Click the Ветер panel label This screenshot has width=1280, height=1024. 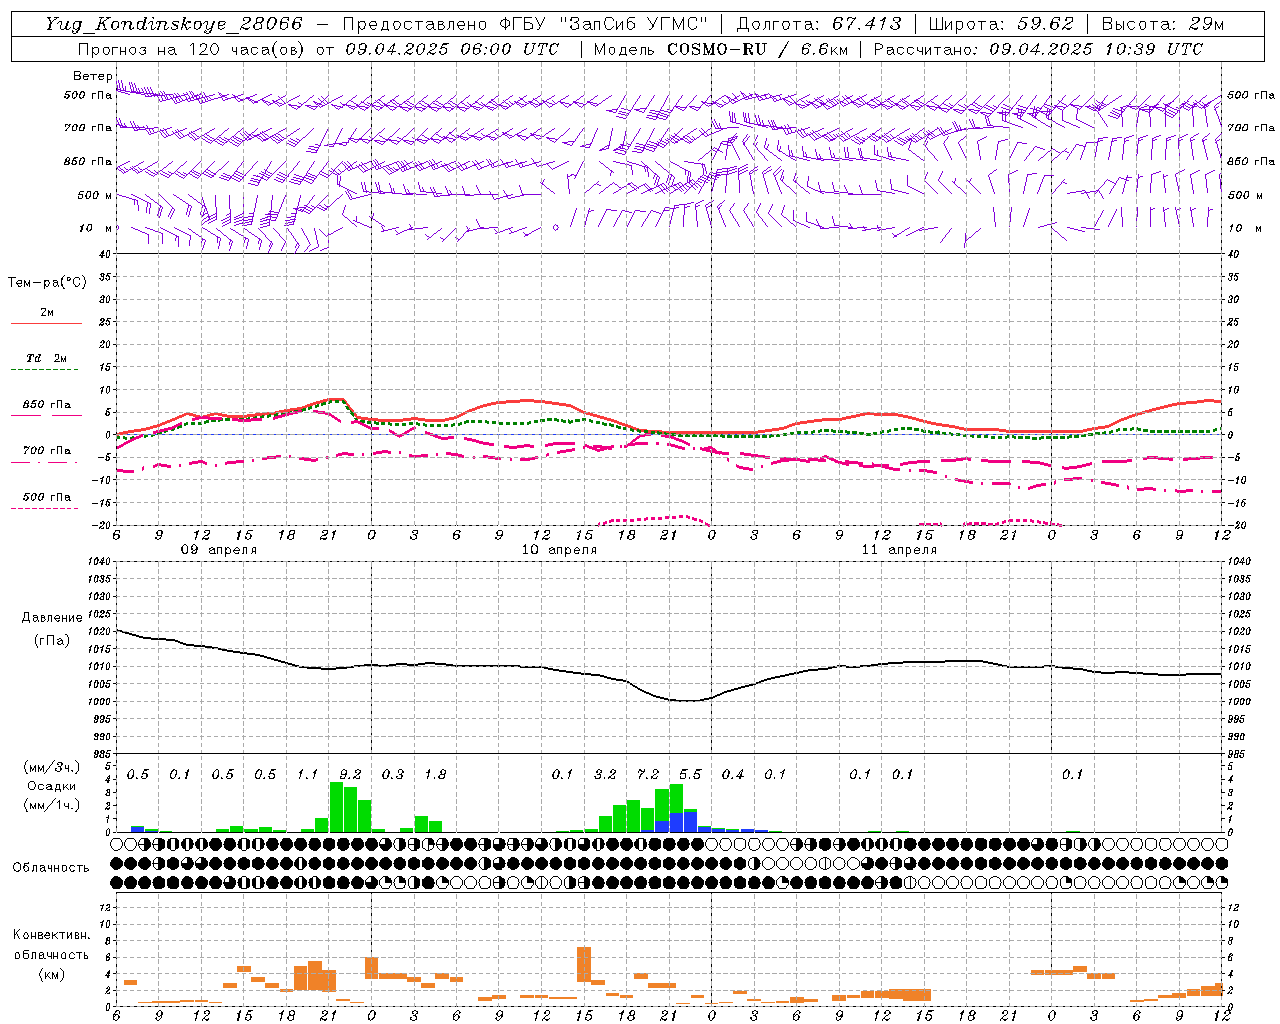[x=92, y=76]
